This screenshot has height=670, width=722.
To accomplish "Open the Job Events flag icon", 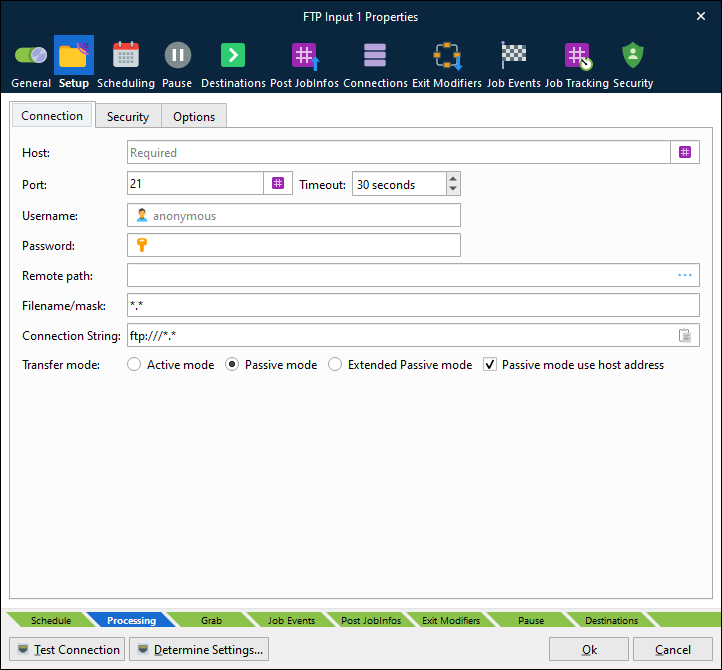I will click(513, 55).
